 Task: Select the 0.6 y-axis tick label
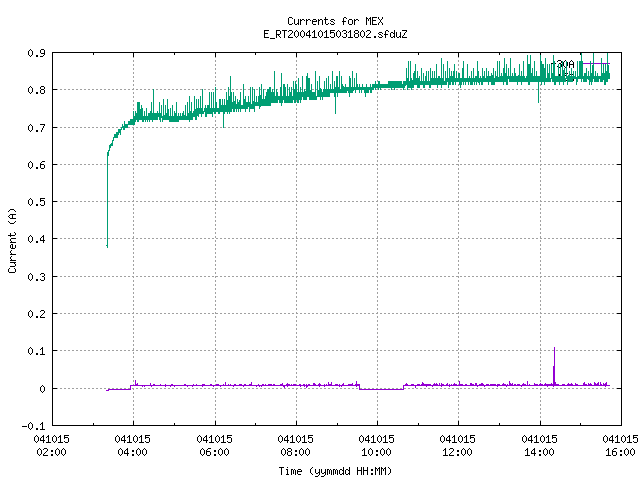(36, 165)
